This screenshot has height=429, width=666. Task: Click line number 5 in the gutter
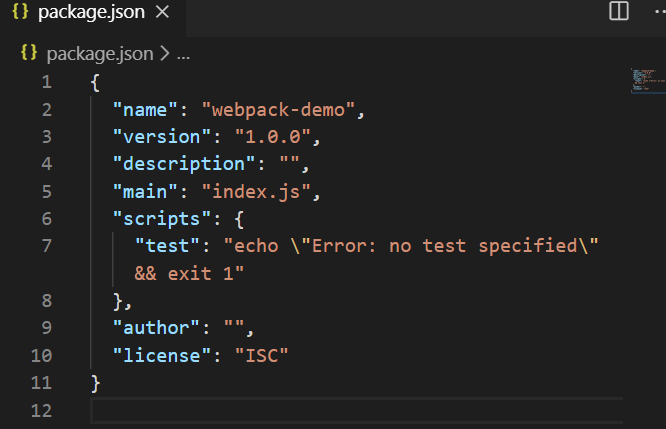(47, 192)
